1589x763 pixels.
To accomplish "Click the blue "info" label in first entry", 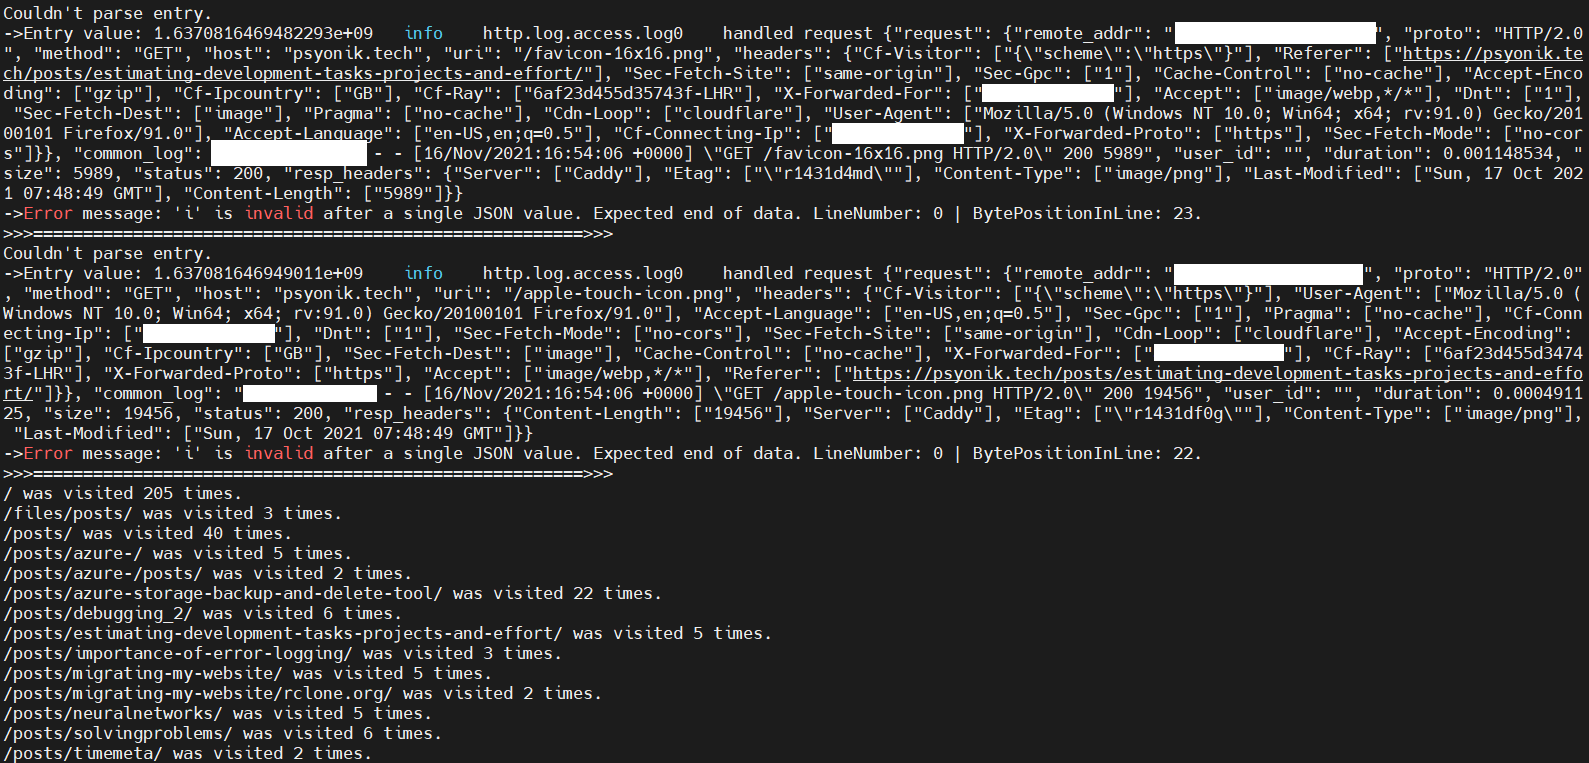I will click(x=424, y=34).
